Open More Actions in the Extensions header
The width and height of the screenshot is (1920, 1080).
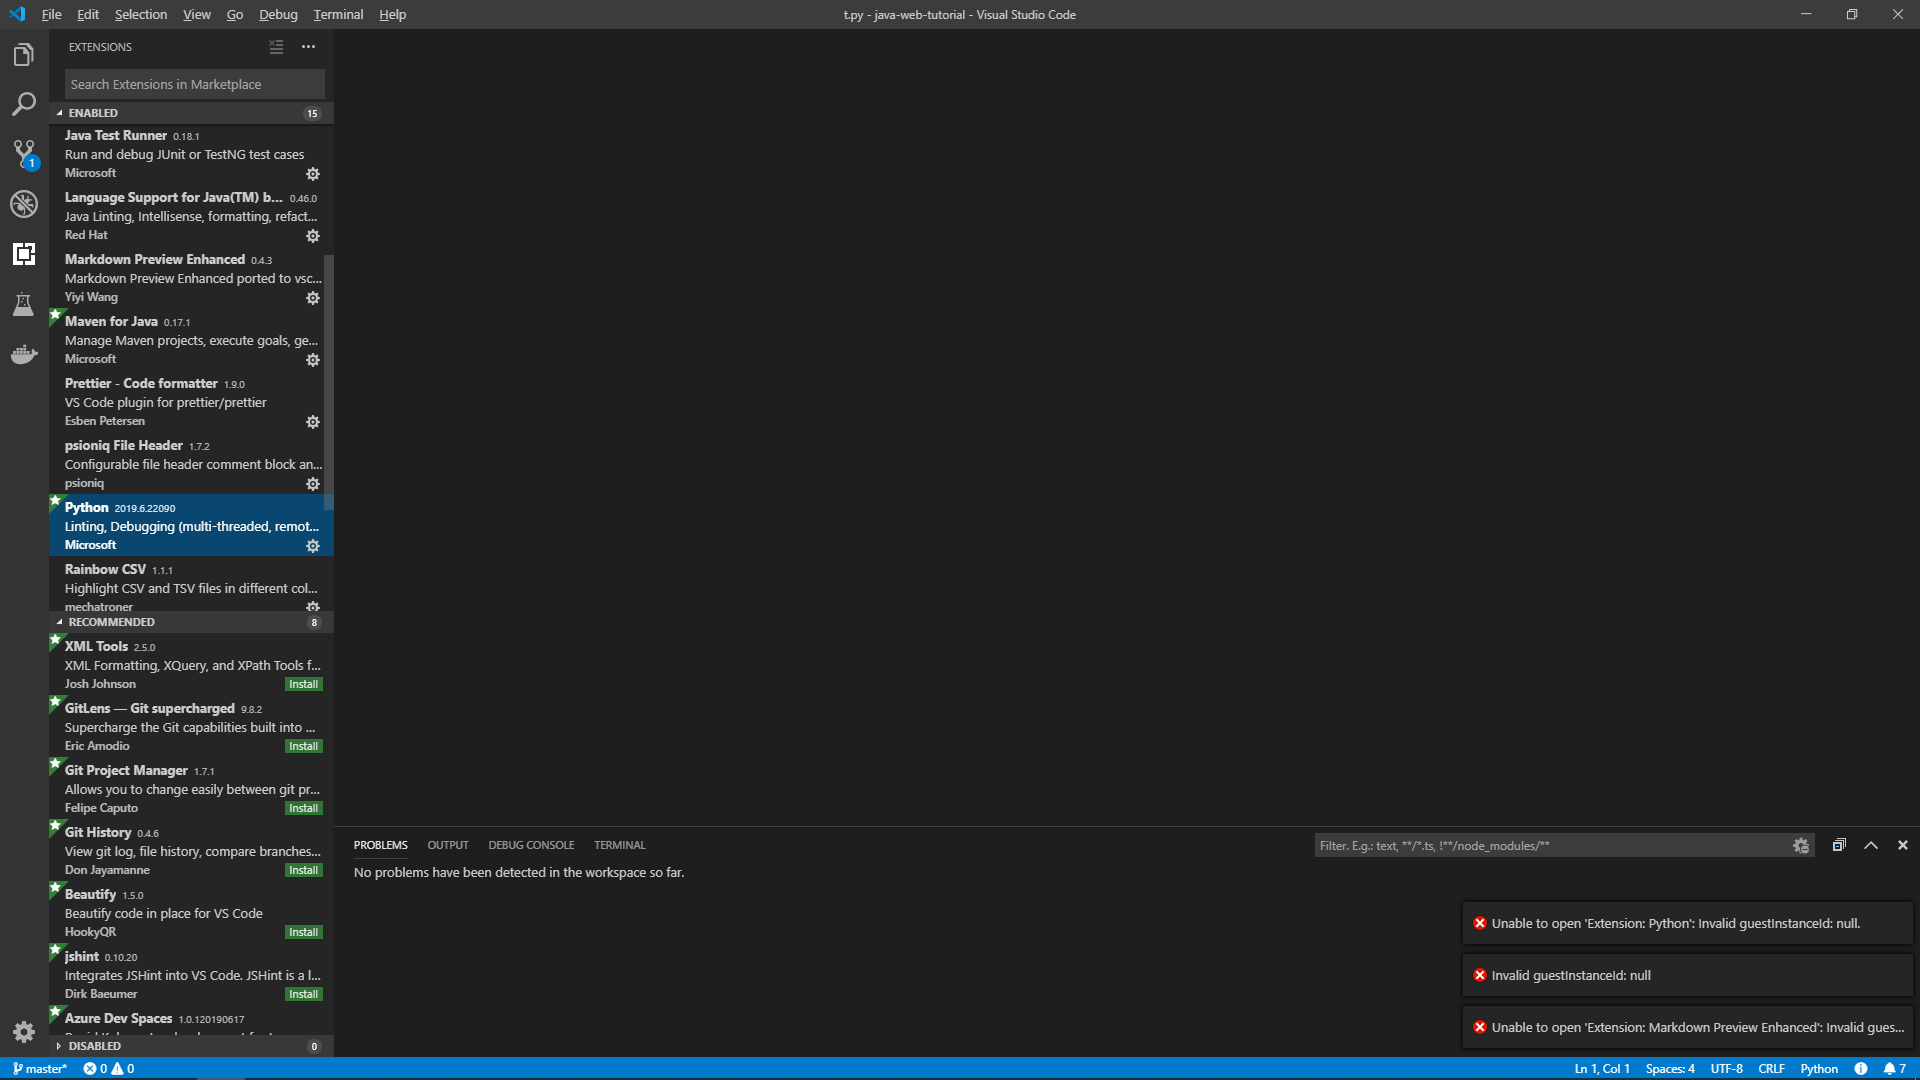point(308,46)
